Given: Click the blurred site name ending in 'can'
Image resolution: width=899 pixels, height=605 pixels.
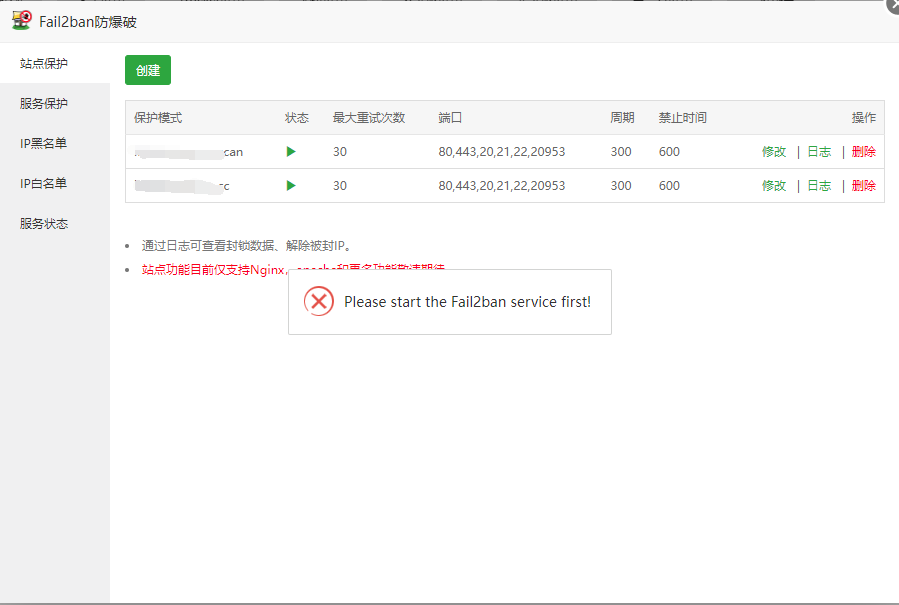Looking at the screenshot, I should click(189, 152).
